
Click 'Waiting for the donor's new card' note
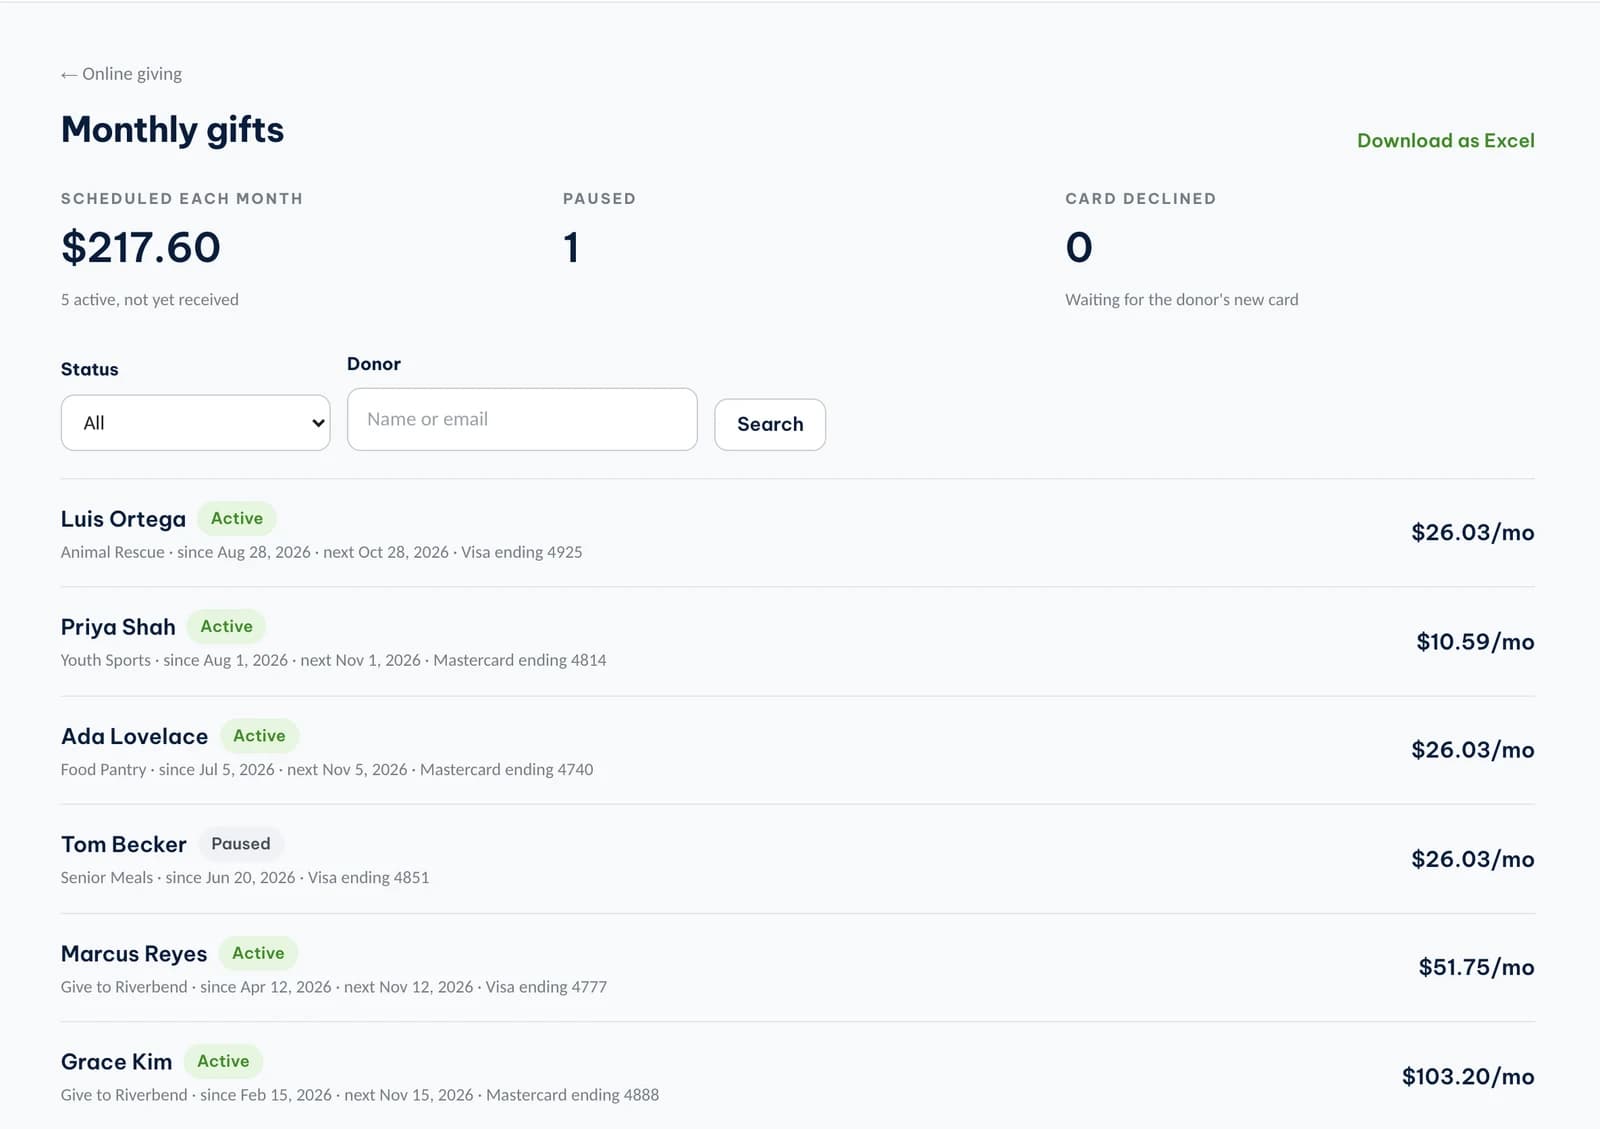pyautogui.click(x=1182, y=300)
